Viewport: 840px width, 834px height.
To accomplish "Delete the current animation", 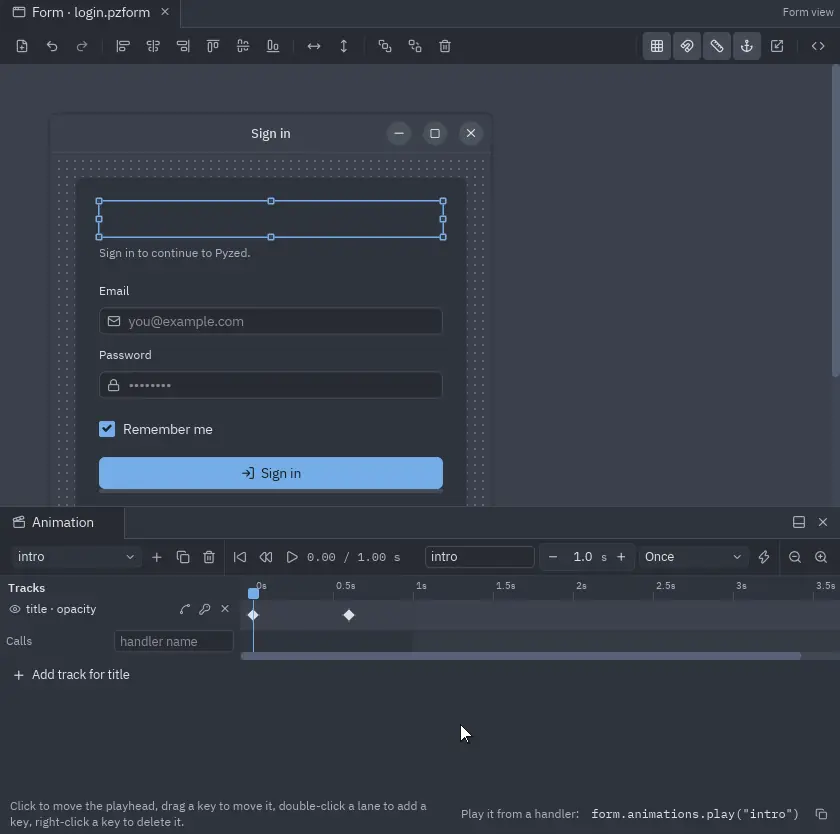I will click(209, 557).
